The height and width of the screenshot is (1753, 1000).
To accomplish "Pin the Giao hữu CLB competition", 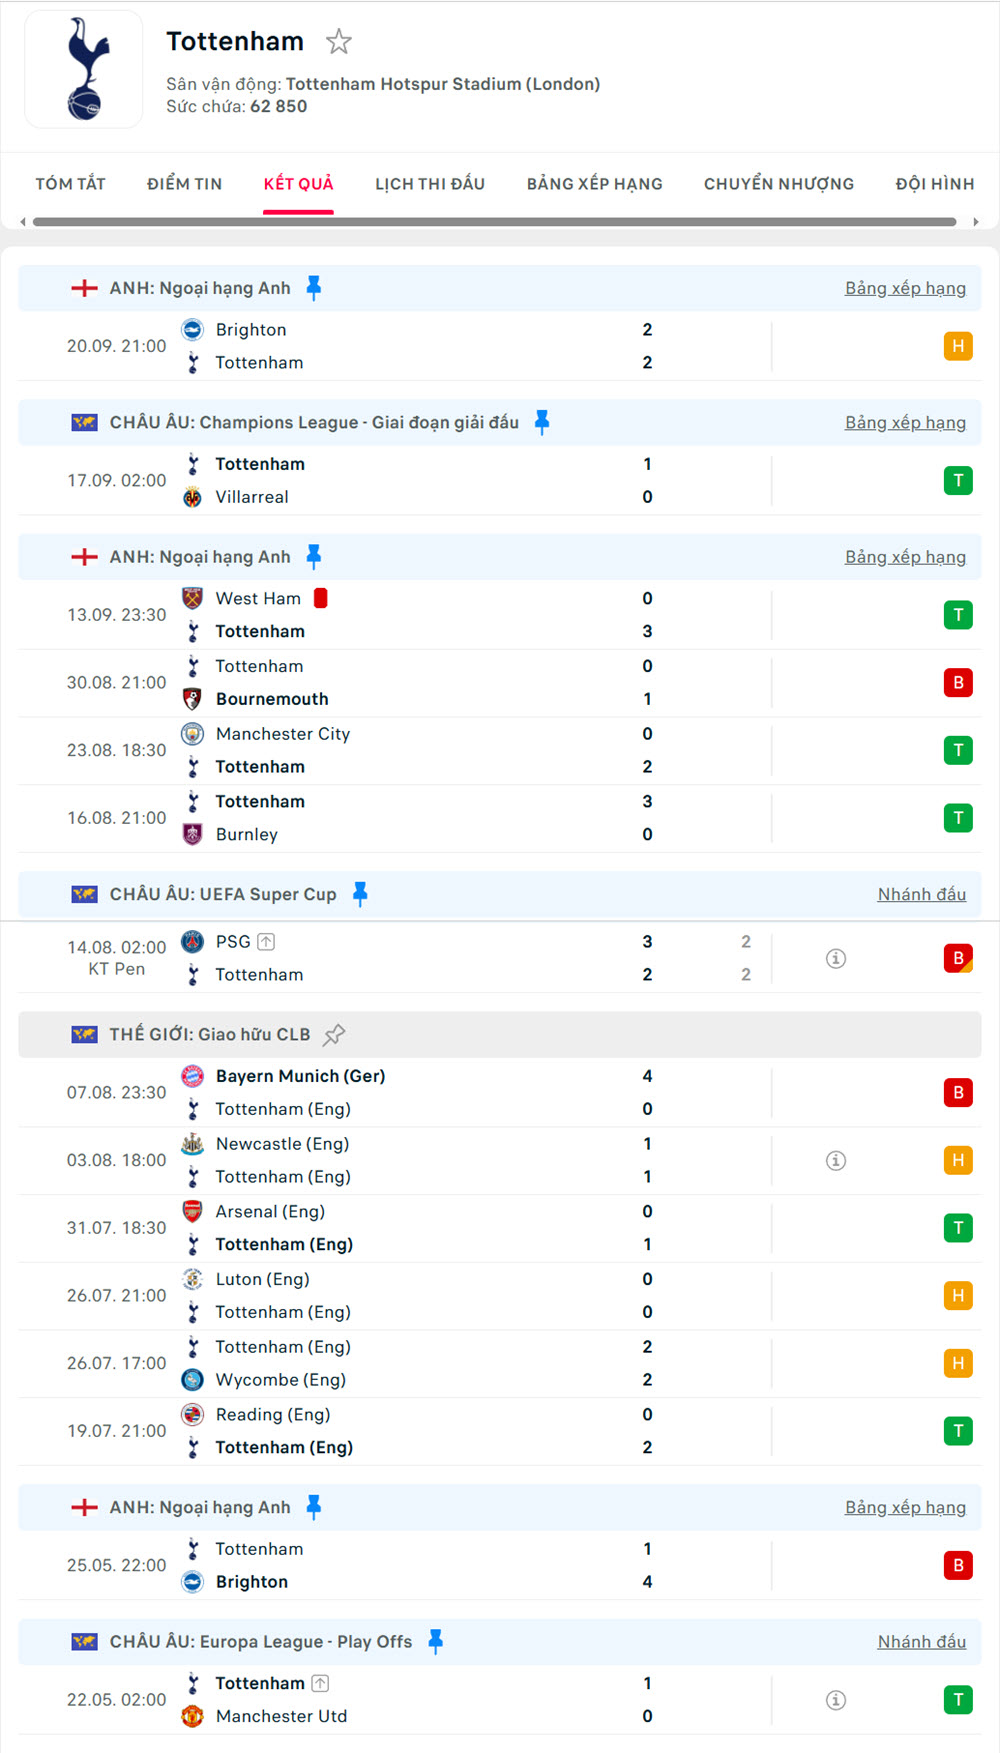I will click(x=335, y=1034).
